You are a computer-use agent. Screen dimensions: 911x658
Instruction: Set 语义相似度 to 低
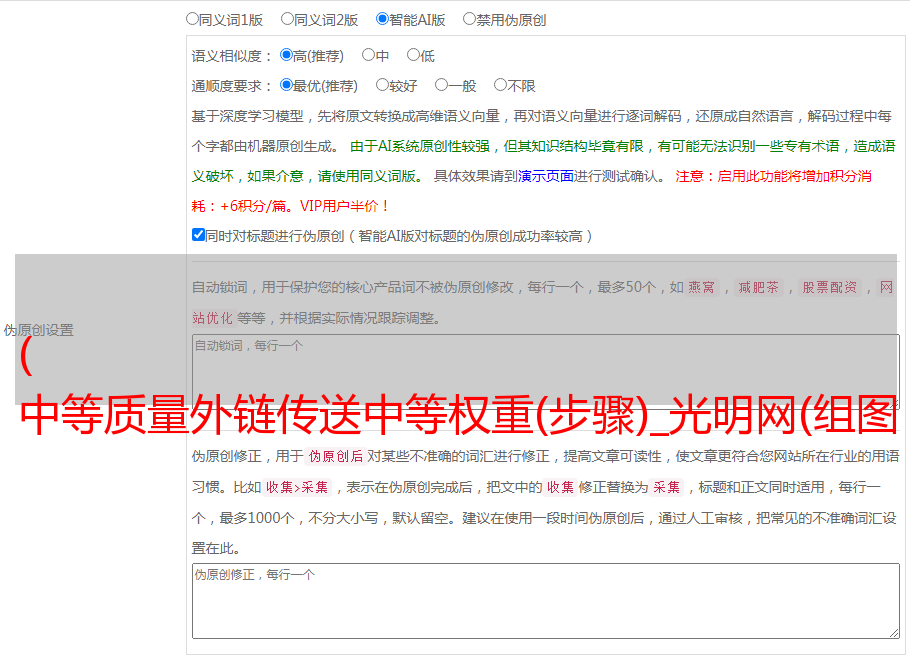pos(413,55)
